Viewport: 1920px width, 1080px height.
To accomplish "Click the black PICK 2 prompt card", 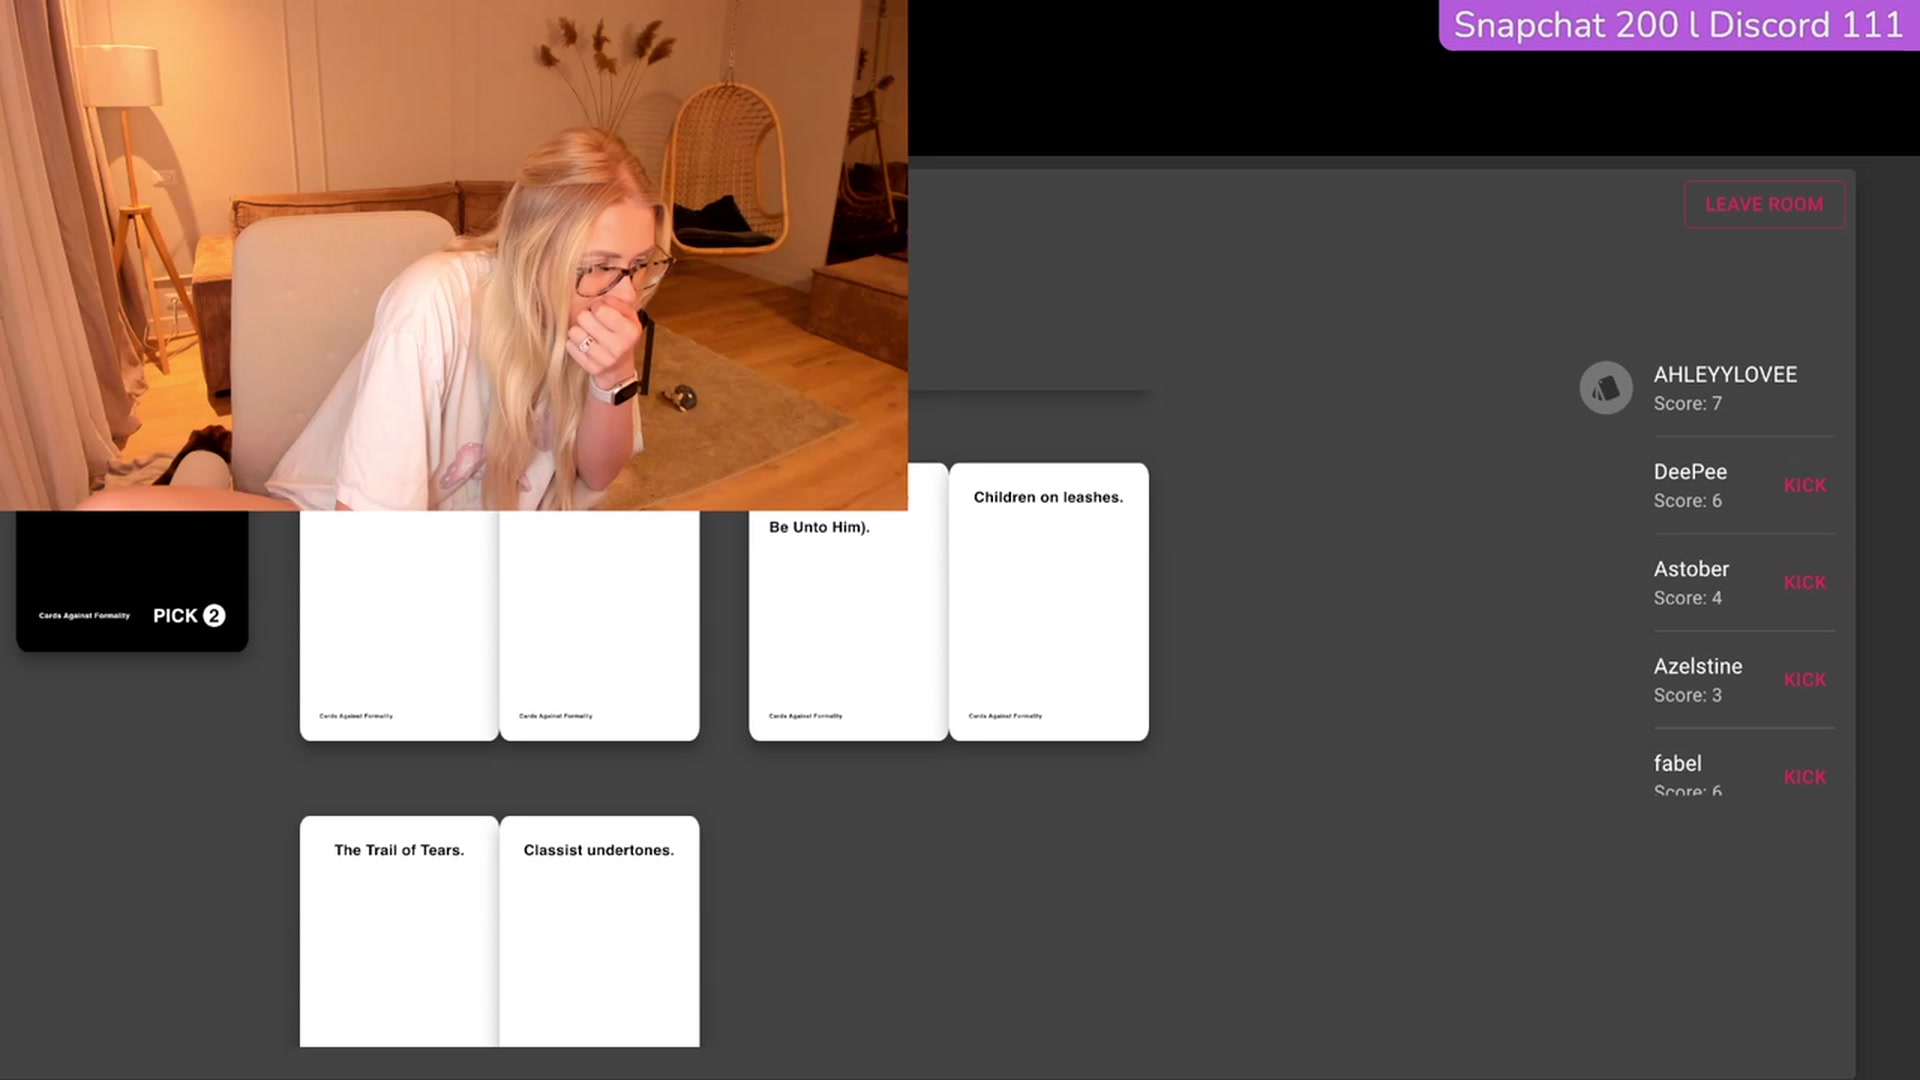I will point(132,581).
